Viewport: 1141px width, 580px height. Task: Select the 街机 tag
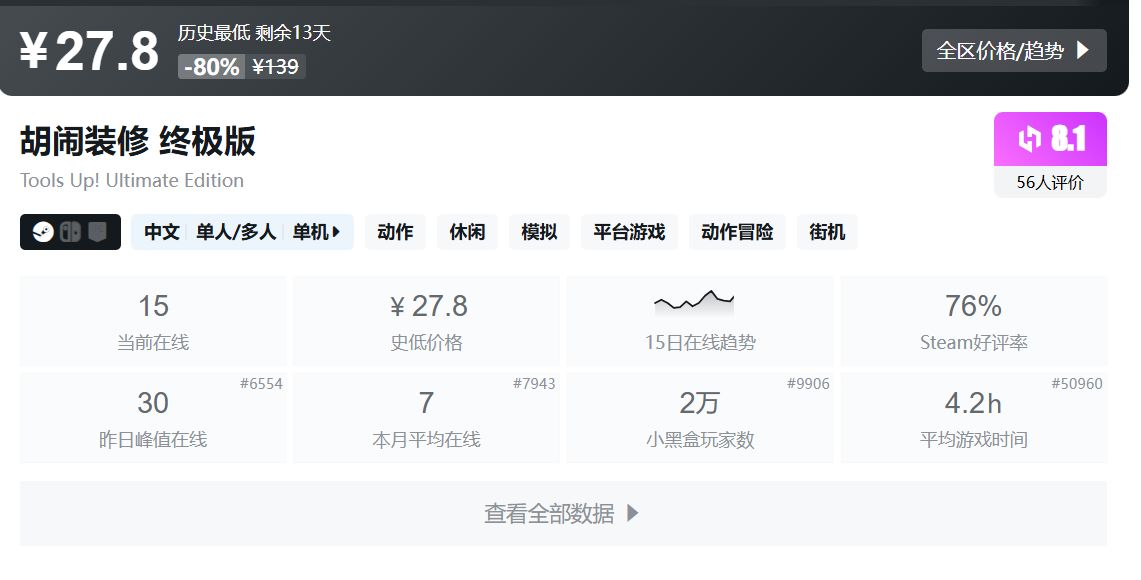pyautogui.click(x=827, y=232)
